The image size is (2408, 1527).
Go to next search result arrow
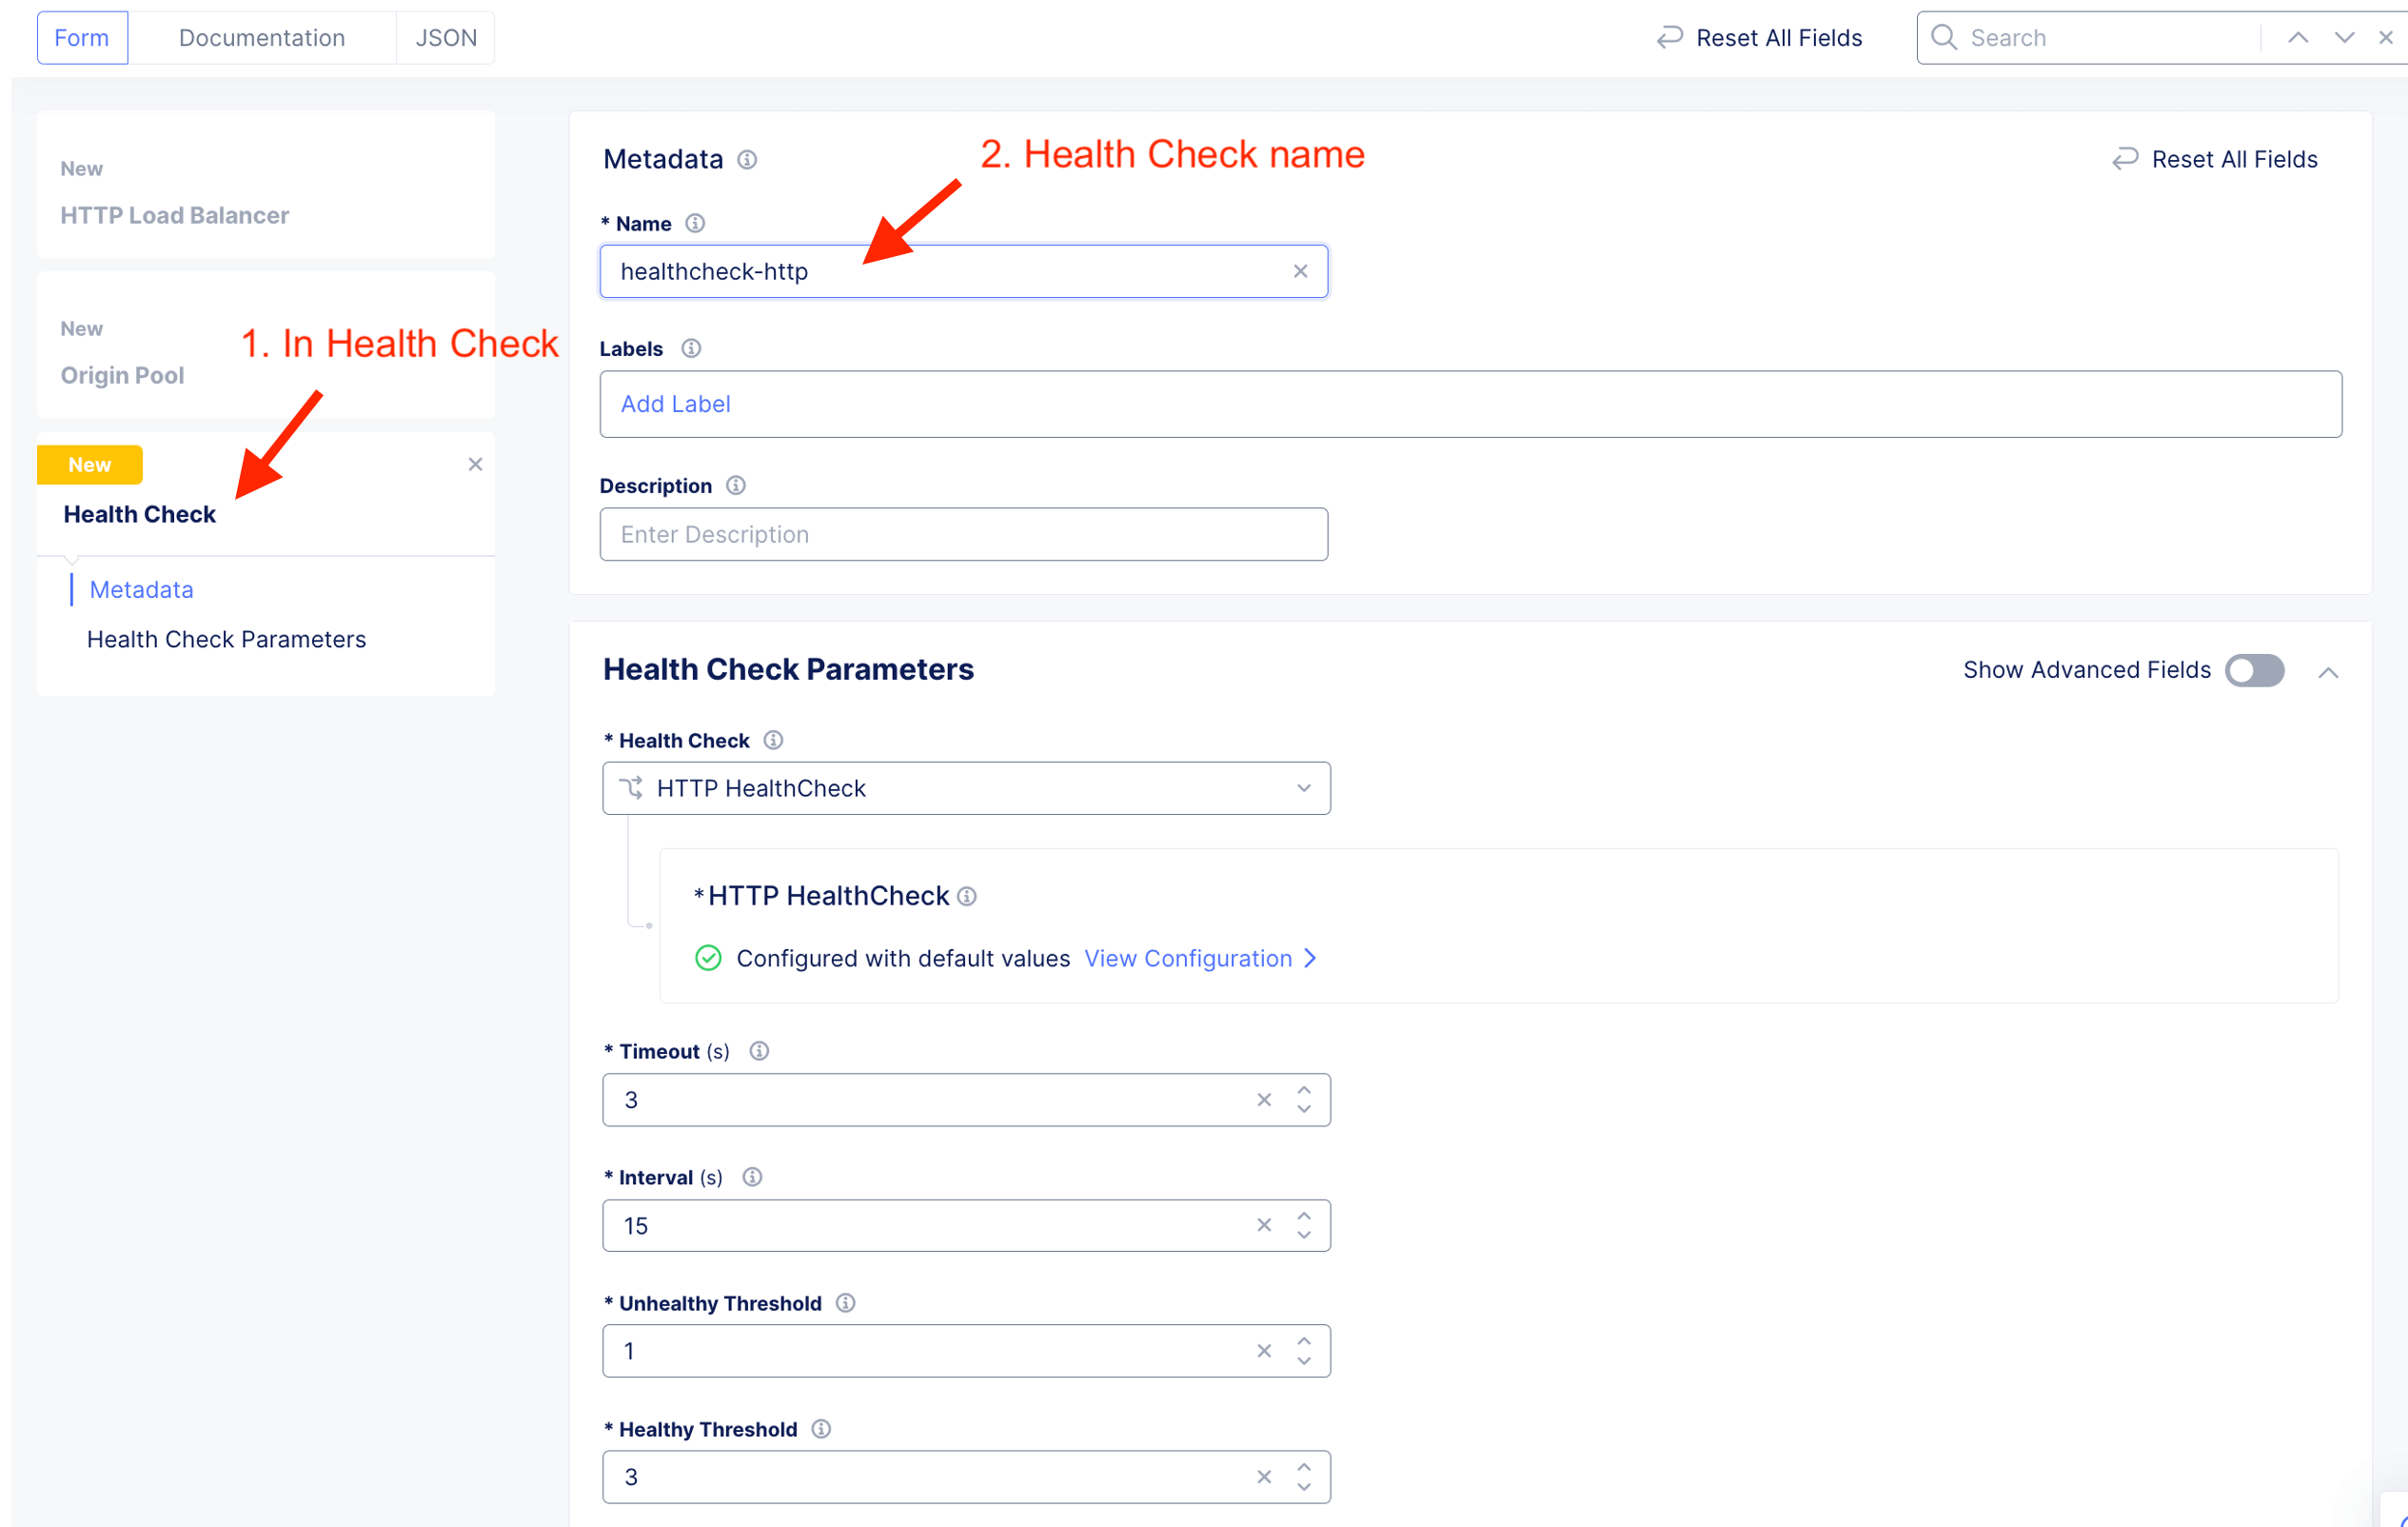2344,38
